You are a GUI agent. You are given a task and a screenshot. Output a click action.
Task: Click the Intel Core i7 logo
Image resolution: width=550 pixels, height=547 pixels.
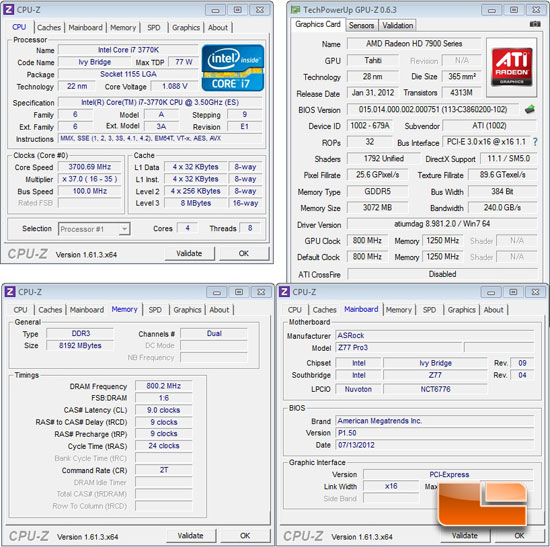click(233, 68)
